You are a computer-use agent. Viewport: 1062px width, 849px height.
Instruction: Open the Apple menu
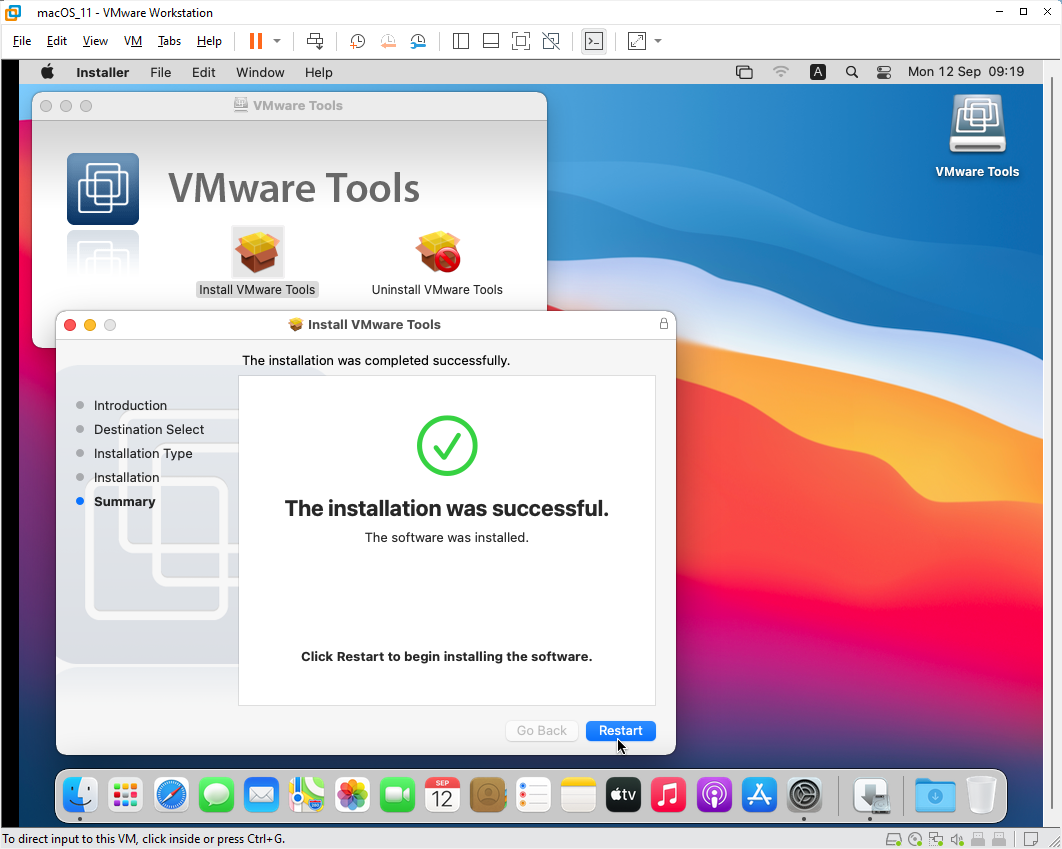coord(47,72)
